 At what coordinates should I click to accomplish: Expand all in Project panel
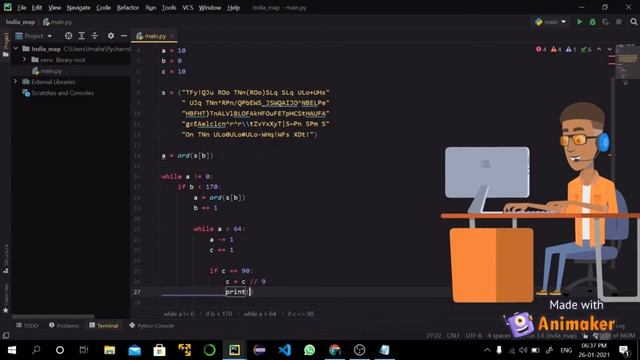[82, 36]
